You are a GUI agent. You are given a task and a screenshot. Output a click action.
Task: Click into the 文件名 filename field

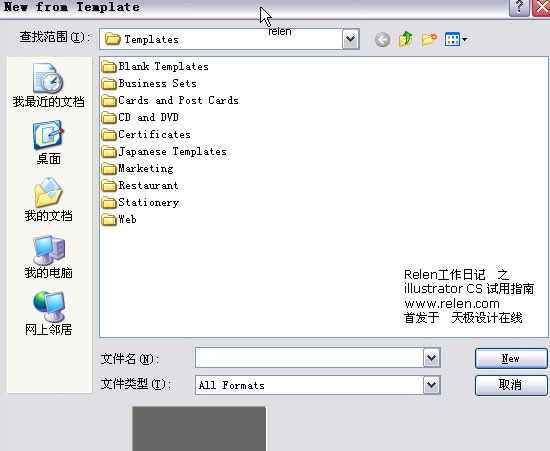[309, 358]
